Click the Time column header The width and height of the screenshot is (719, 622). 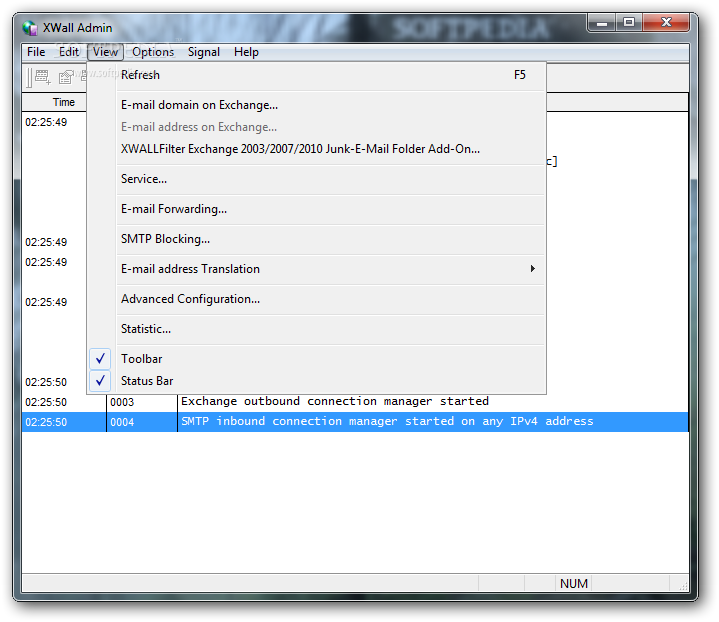(x=63, y=102)
